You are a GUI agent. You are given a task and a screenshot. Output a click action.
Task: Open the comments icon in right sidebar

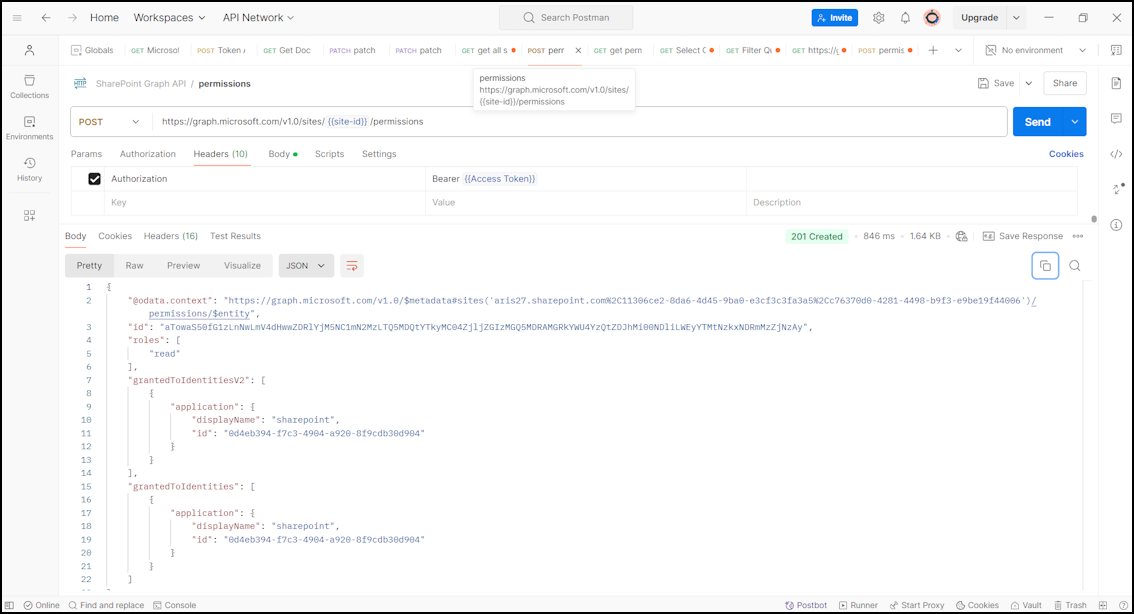point(1116,118)
